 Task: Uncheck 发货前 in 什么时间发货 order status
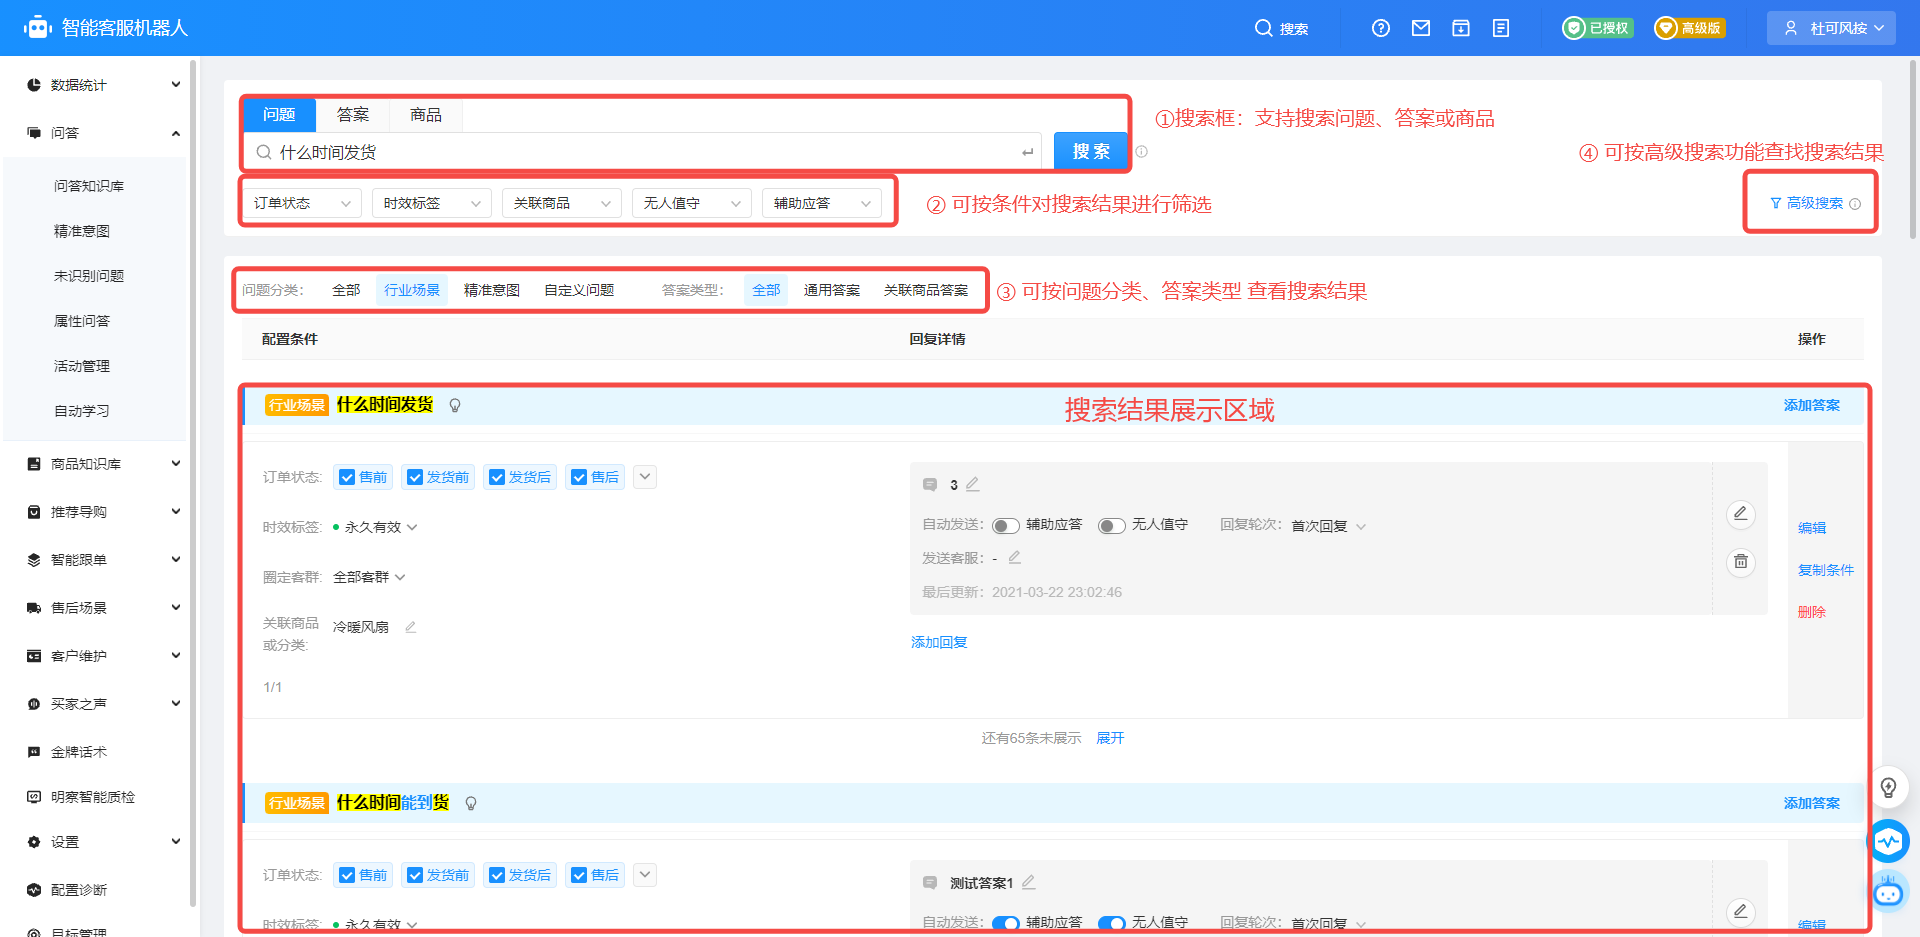coord(415,477)
